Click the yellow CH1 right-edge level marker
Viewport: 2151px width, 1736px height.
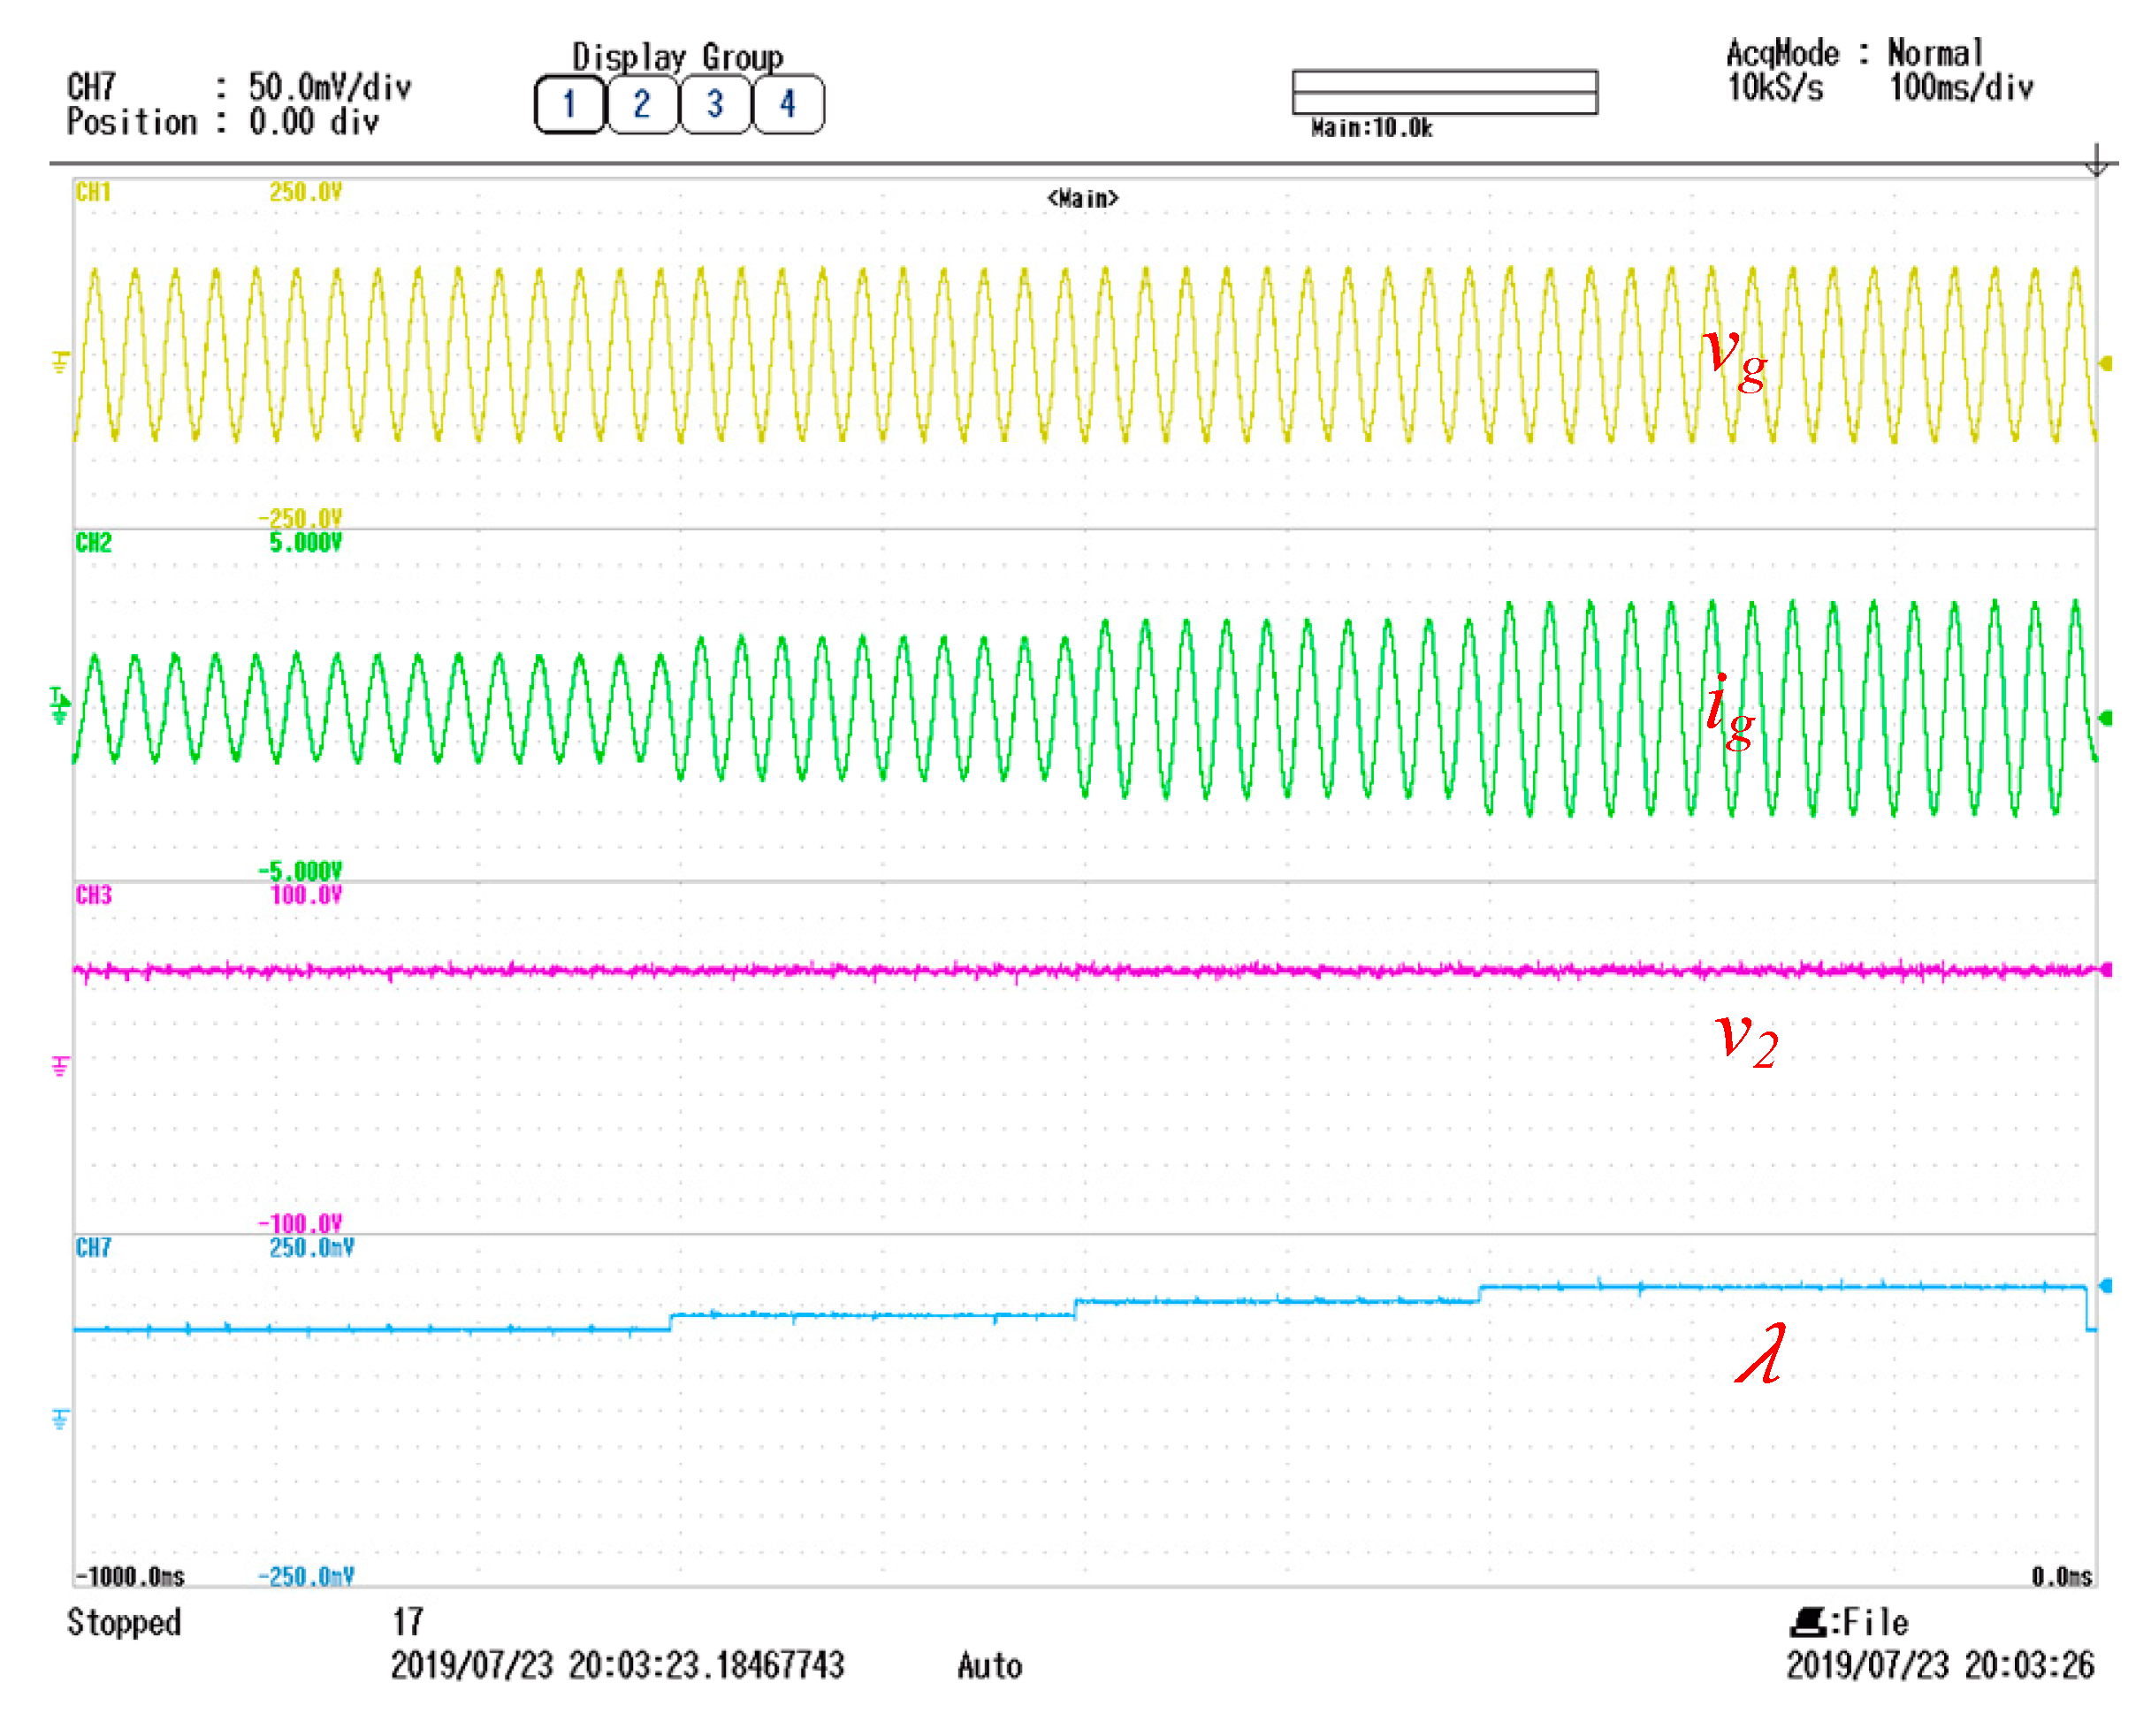pyautogui.click(x=2106, y=363)
